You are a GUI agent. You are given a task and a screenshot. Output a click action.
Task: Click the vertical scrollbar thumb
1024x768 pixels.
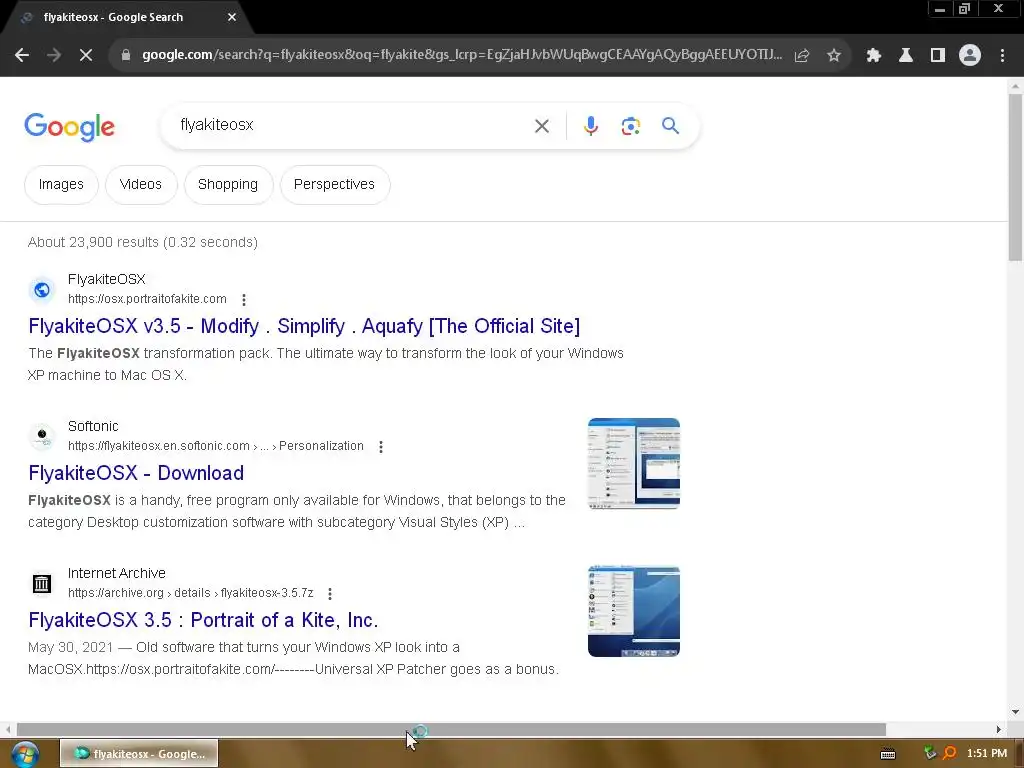[x=1015, y=178]
